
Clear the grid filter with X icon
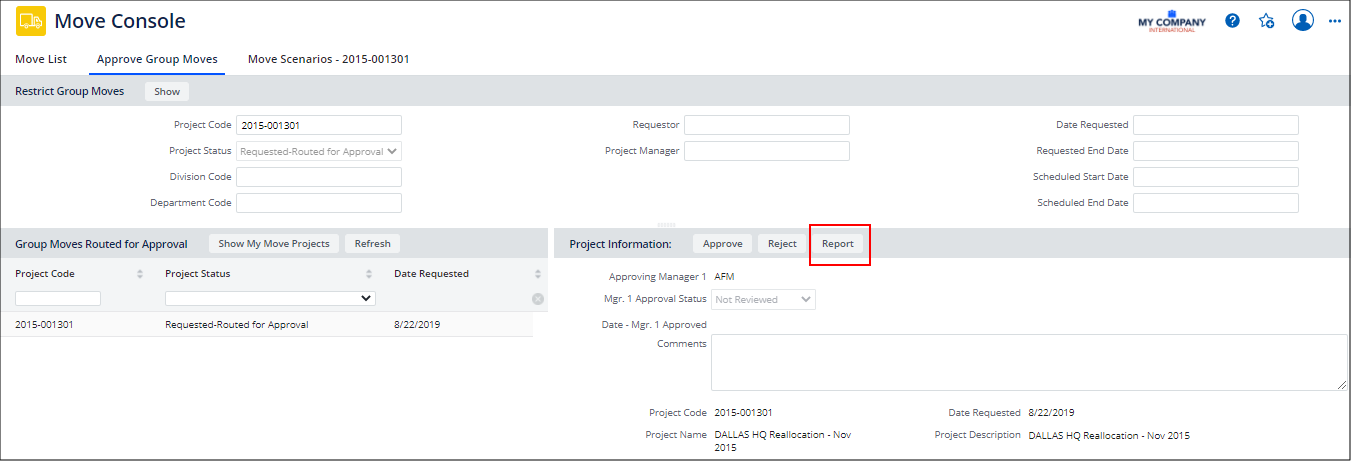click(538, 299)
